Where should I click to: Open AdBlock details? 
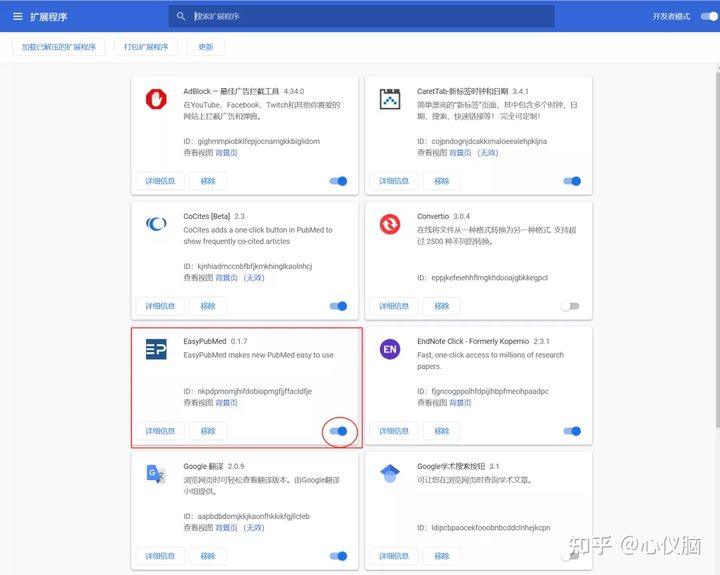pyautogui.click(x=160, y=181)
